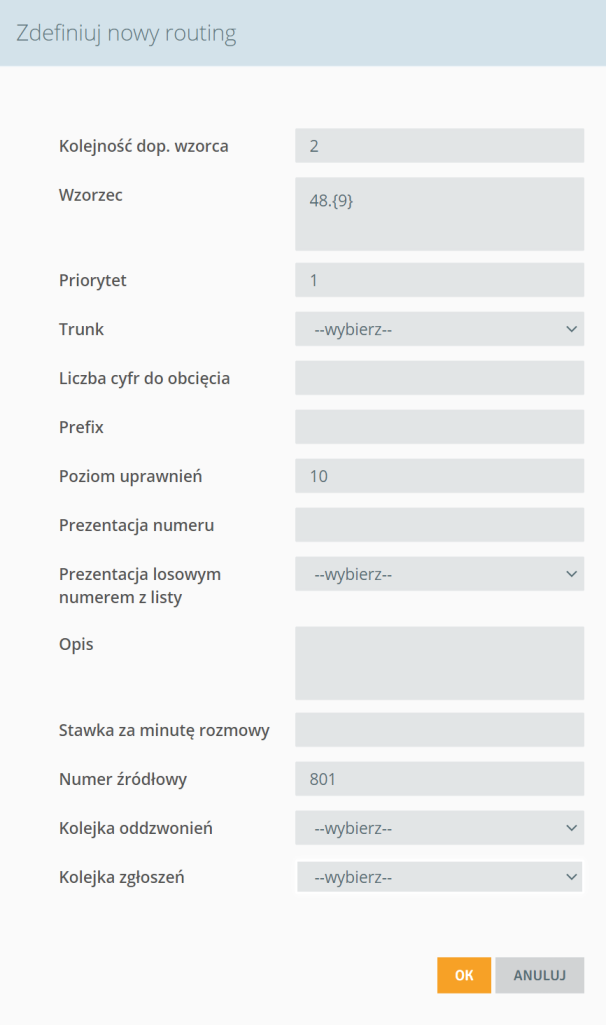Image resolution: width=606 pixels, height=1025 pixels.
Task: Click the Wzorzec text area
Action: [x=439, y=214]
